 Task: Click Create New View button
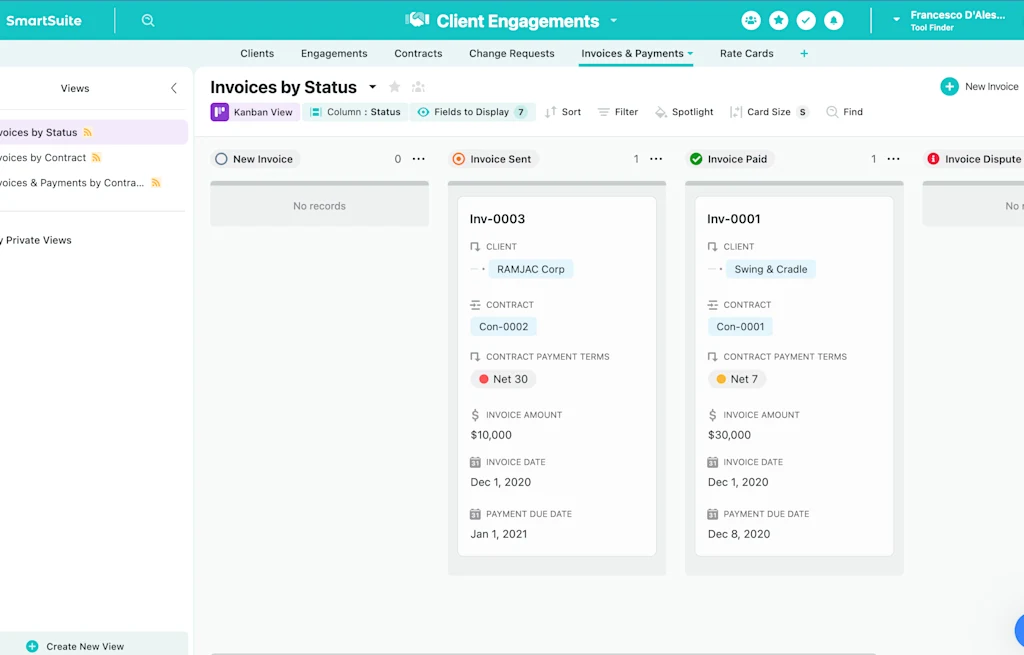[94, 646]
